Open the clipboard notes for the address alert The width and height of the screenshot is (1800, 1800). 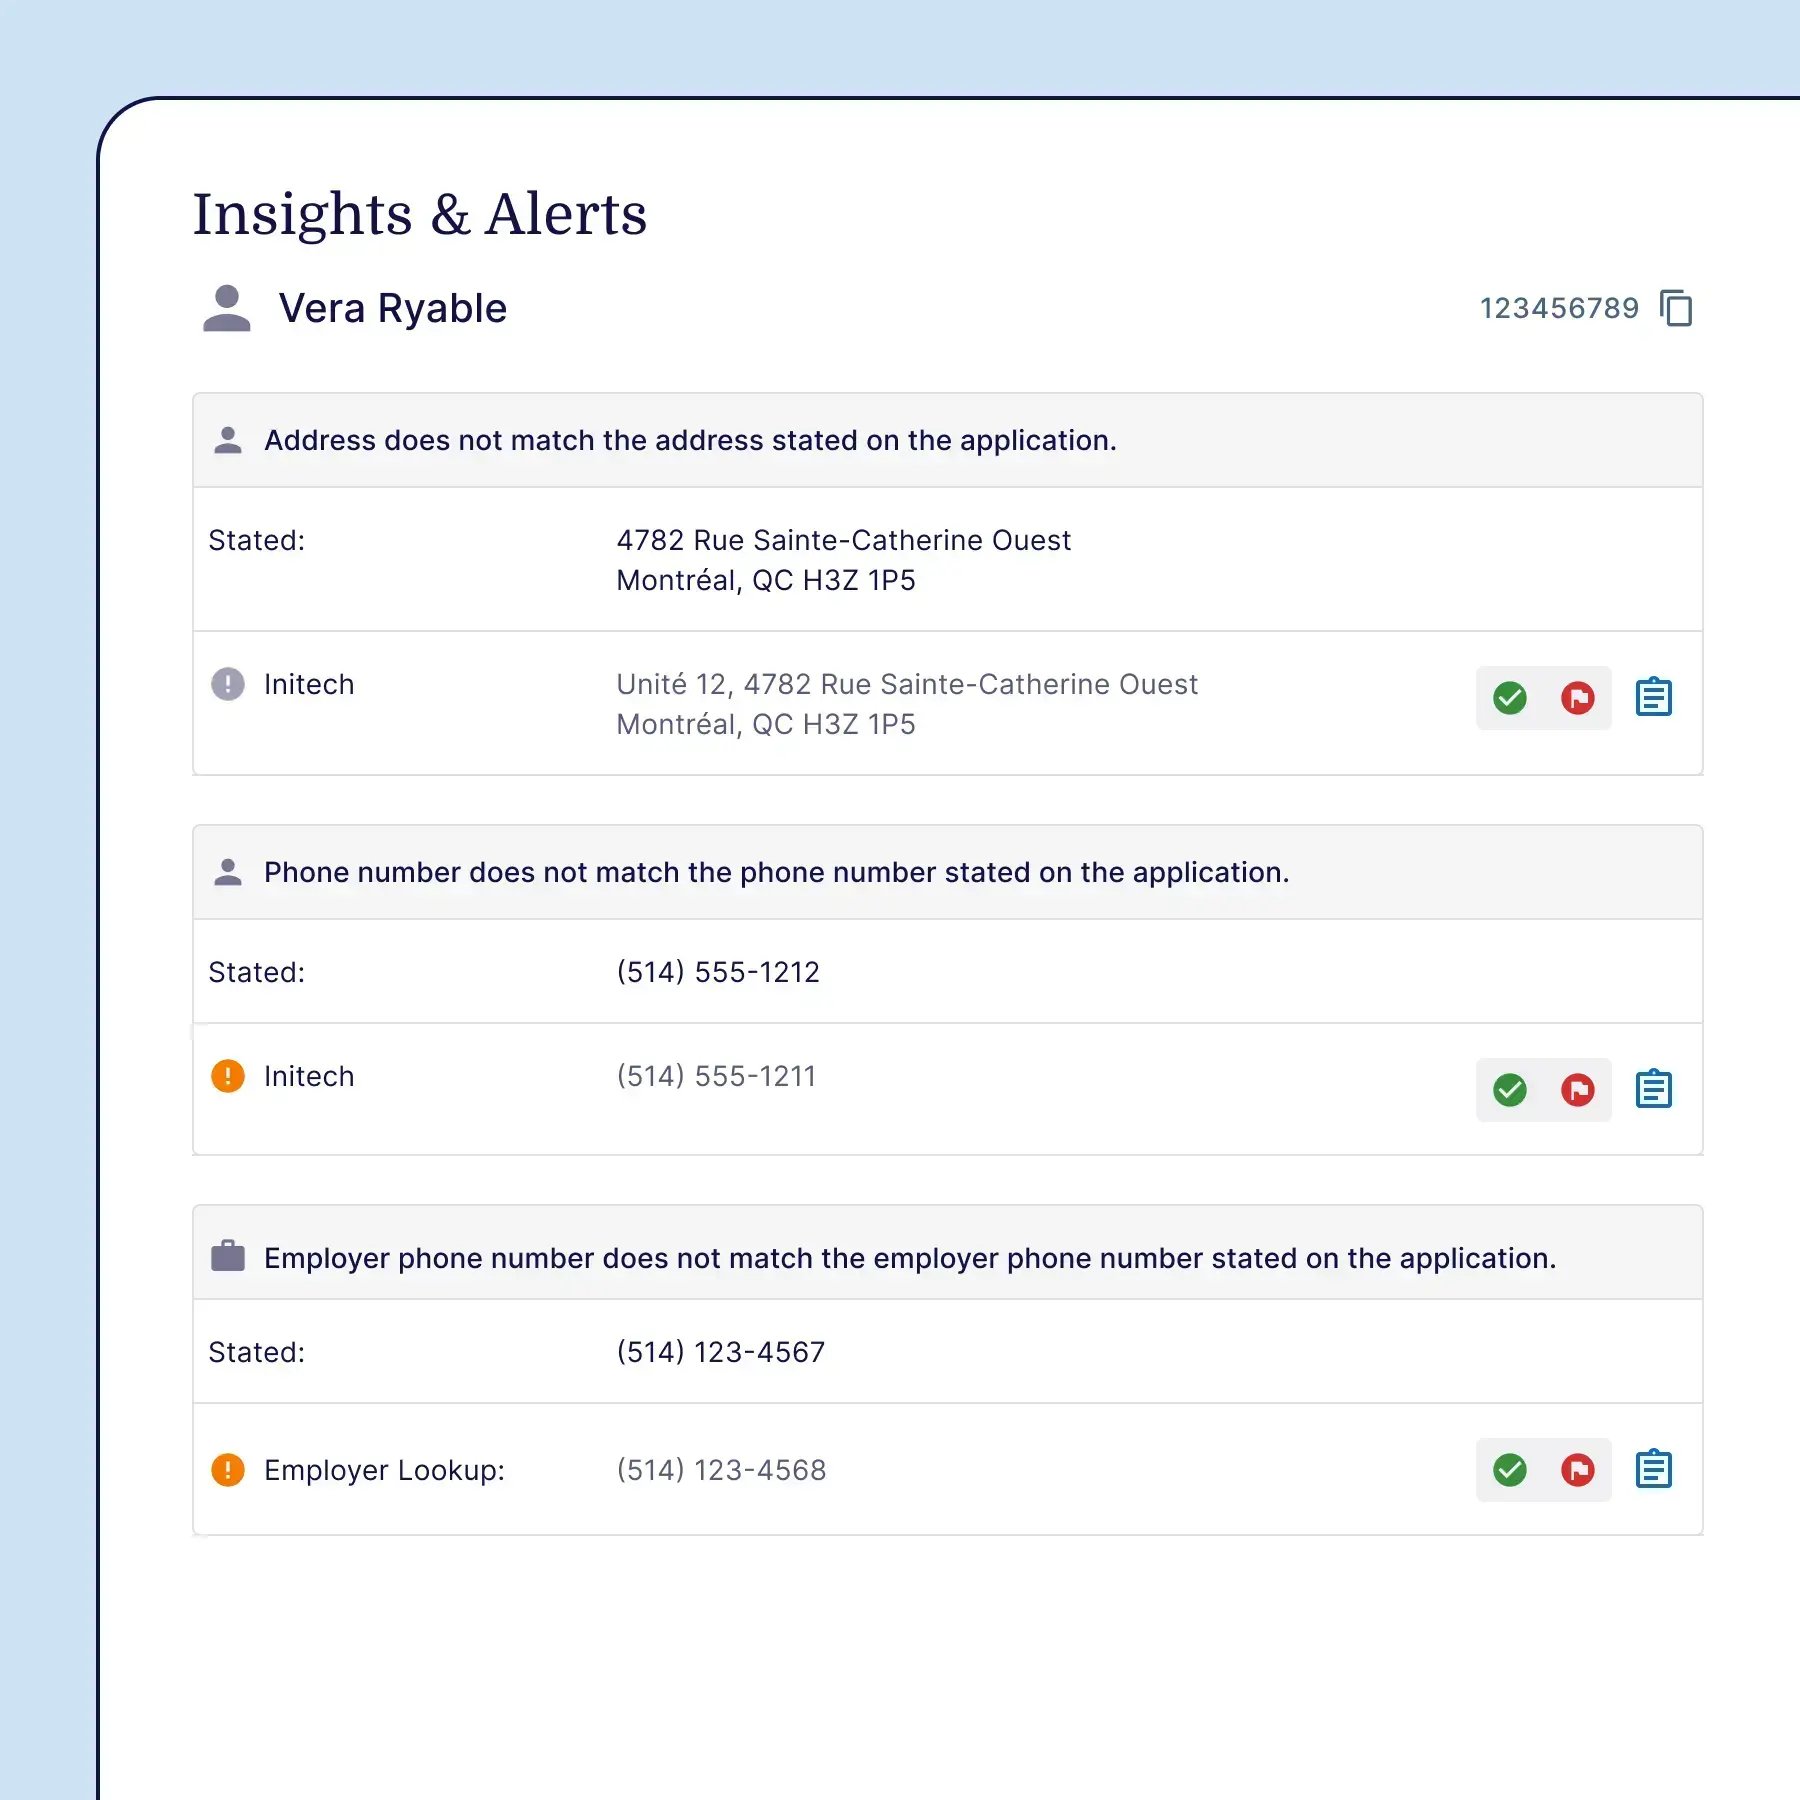1655,697
